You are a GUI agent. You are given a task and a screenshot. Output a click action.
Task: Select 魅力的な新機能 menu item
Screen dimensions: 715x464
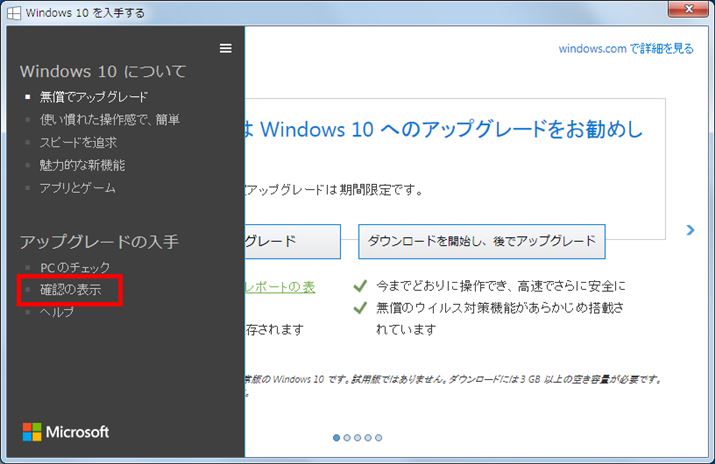82,165
